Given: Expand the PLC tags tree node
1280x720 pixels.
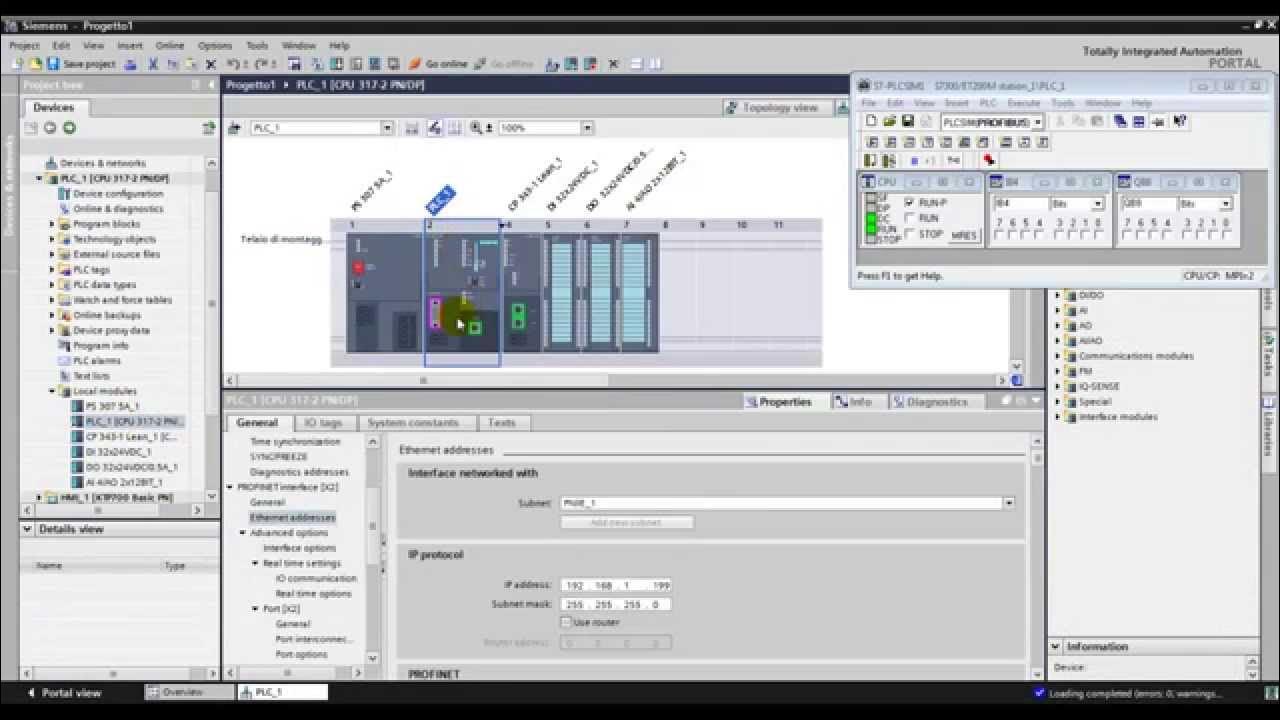Looking at the screenshot, I should point(52,270).
